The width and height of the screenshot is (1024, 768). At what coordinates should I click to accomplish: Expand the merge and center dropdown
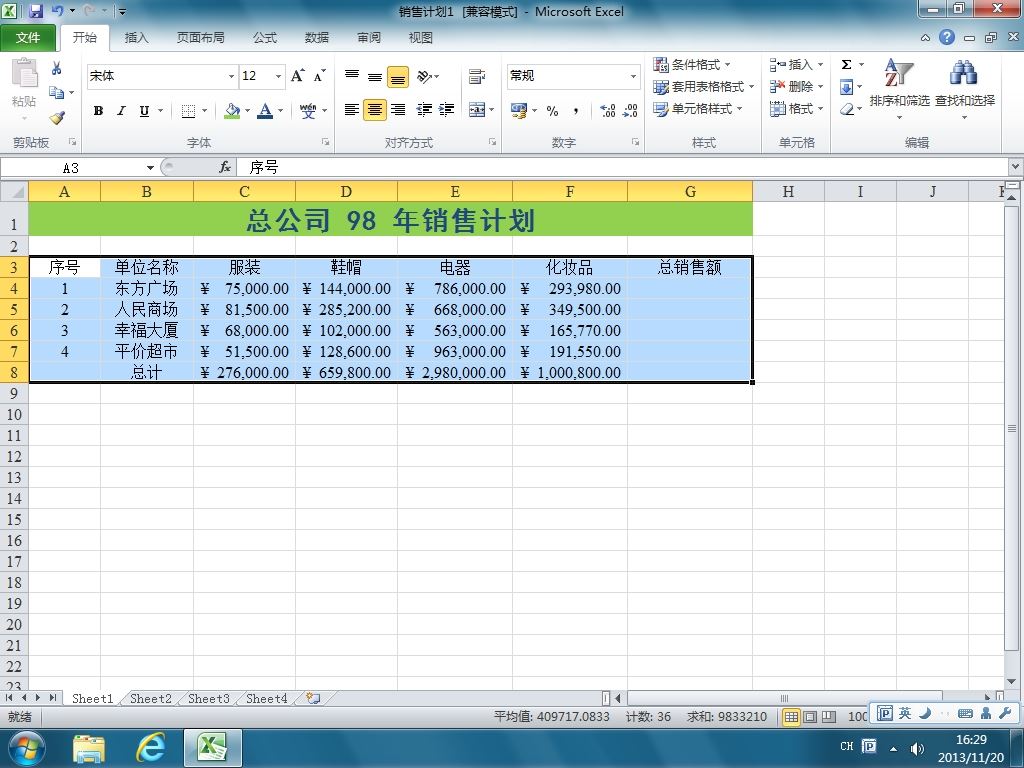(x=491, y=110)
